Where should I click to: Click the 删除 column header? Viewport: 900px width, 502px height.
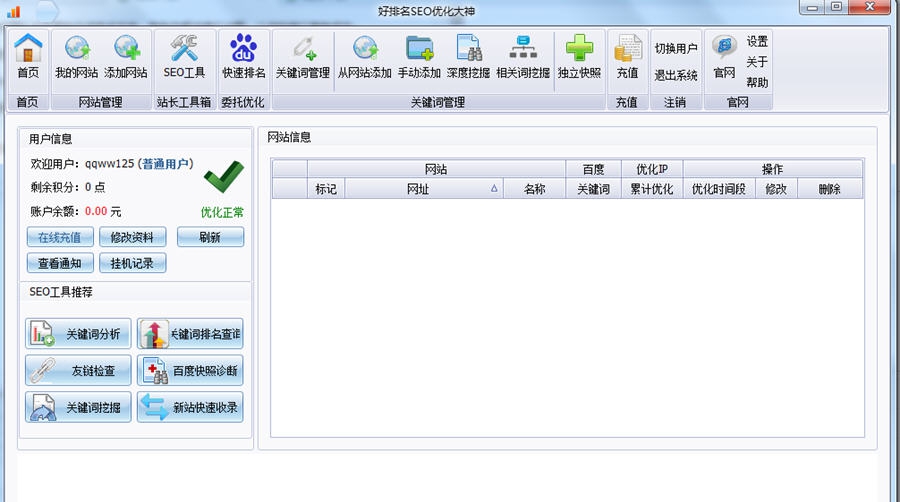830,189
